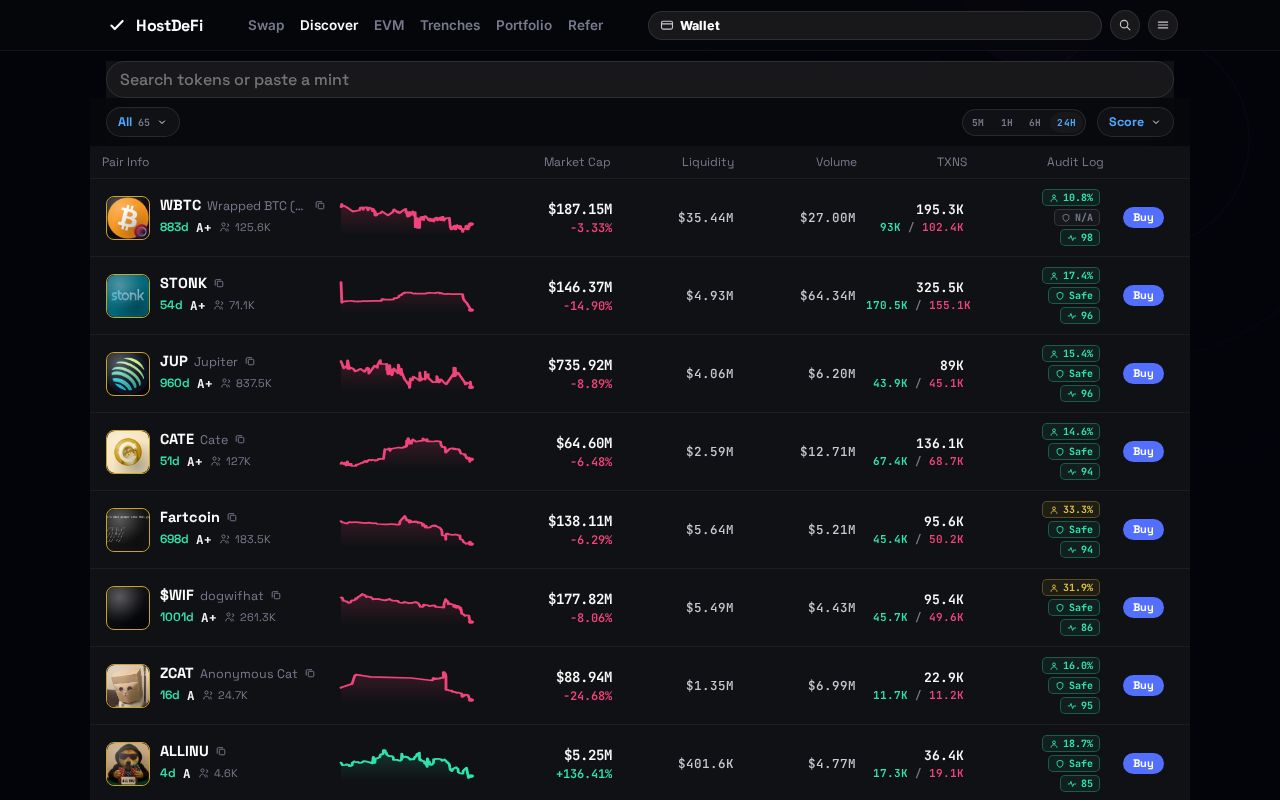Viewport: 1280px width, 800px height.
Task: Buy Fartcoin
Action: click(x=1143, y=529)
